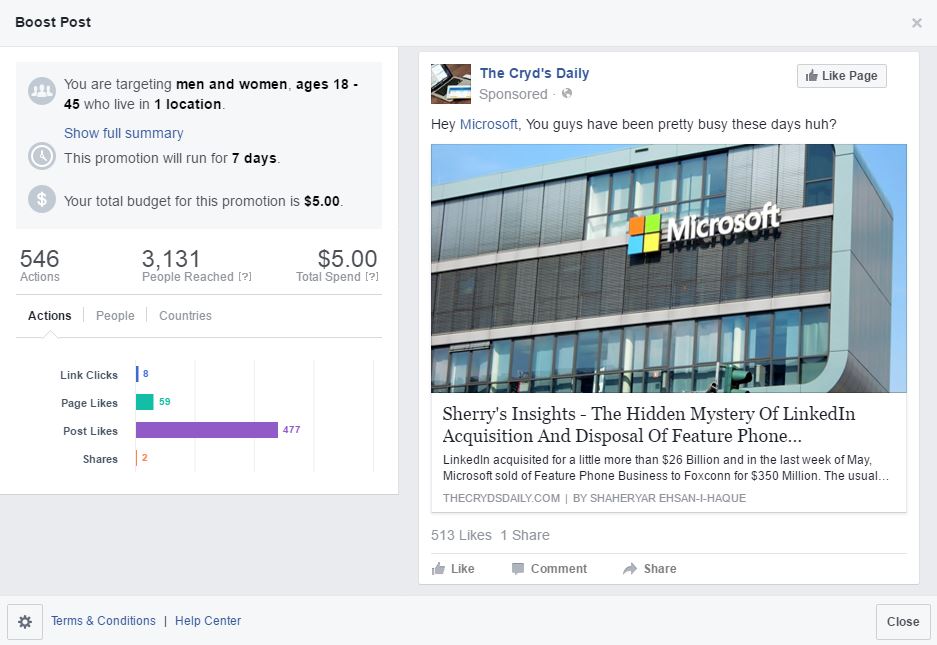
Task: Click the Microsoft building post image
Action: [x=669, y=268]
